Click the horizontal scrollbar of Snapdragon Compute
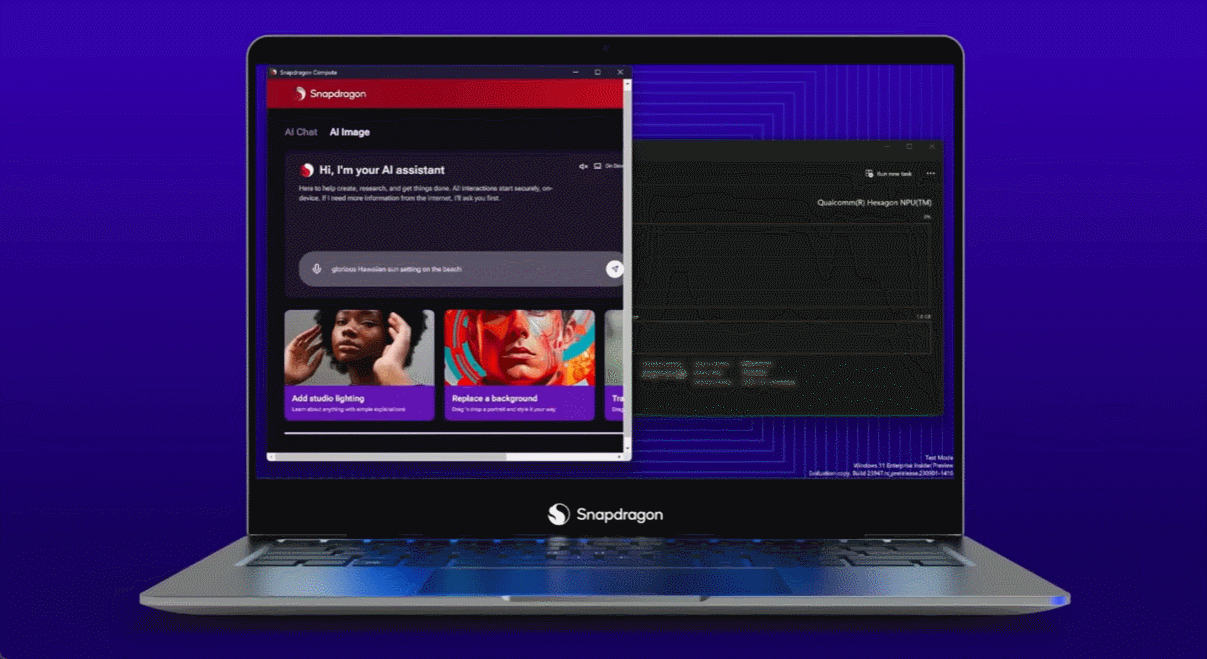This screenshot has width=1207, height=659. [390, 457]
